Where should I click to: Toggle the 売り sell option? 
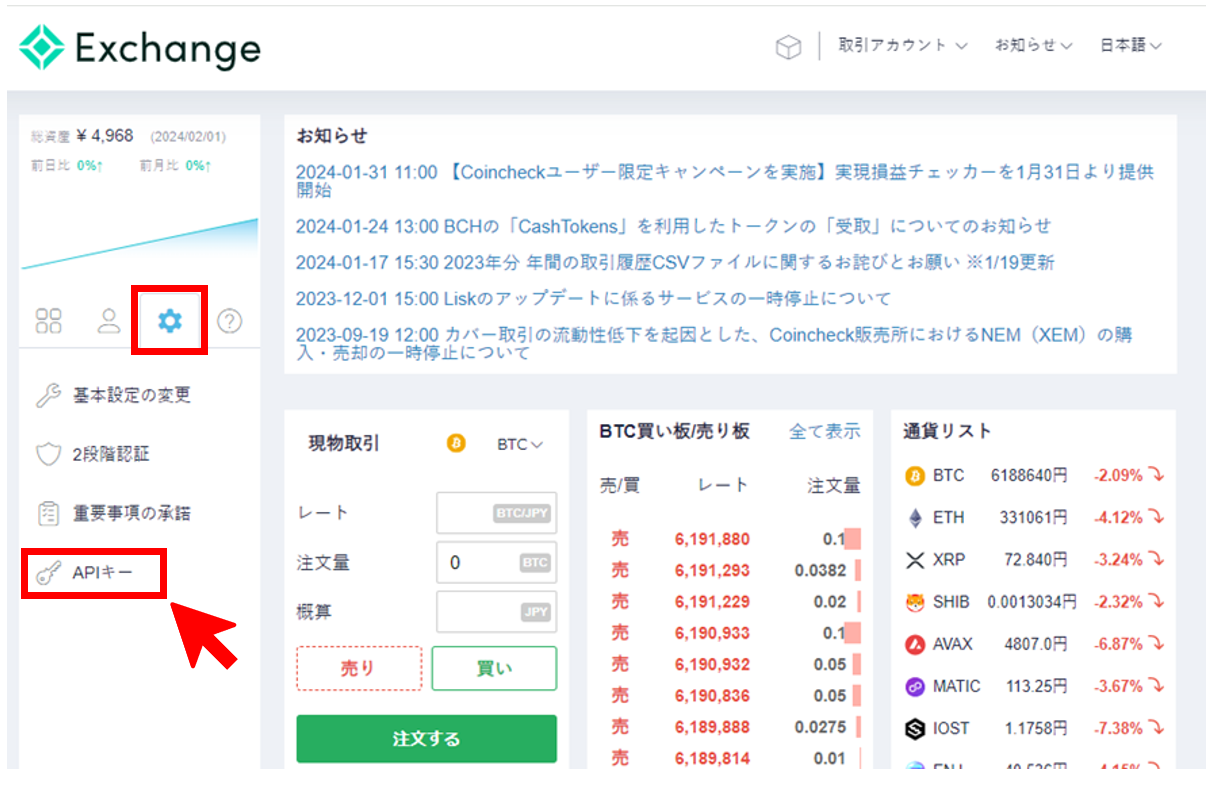coord(359,668)
